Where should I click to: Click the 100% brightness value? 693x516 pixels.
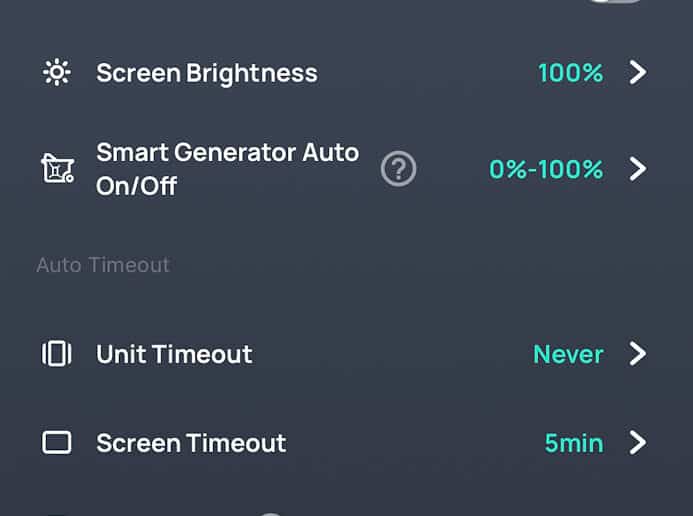tap(571, 73)
